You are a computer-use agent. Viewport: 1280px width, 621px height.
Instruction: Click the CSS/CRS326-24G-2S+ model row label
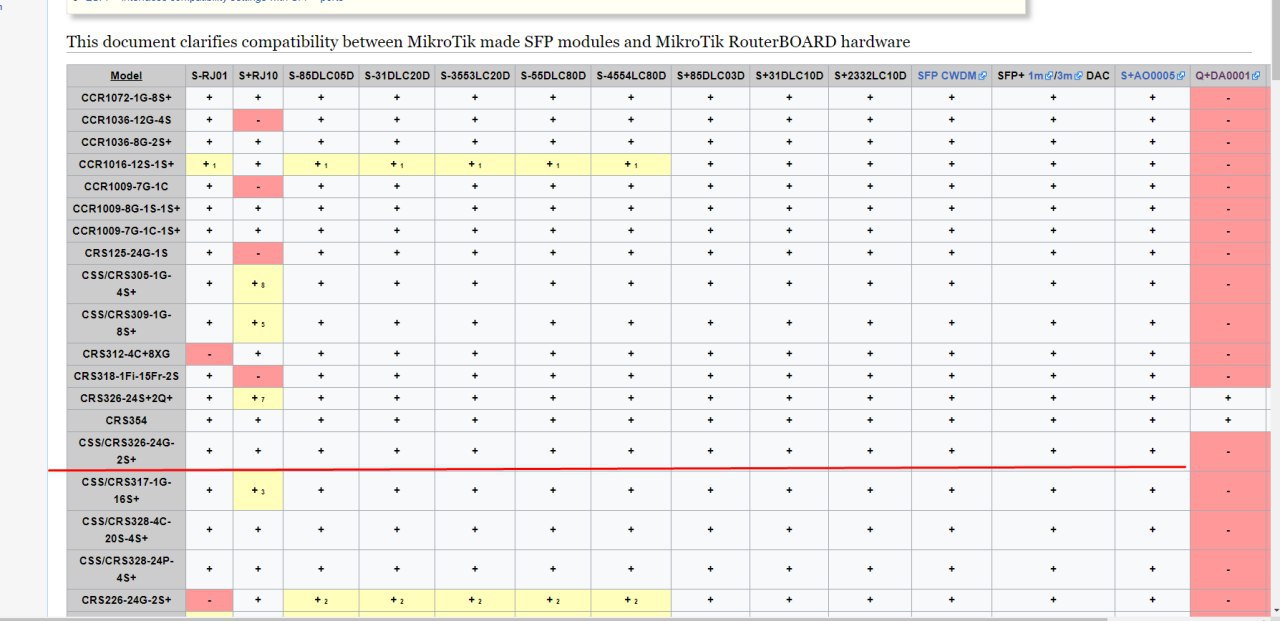tap(126, 451)
